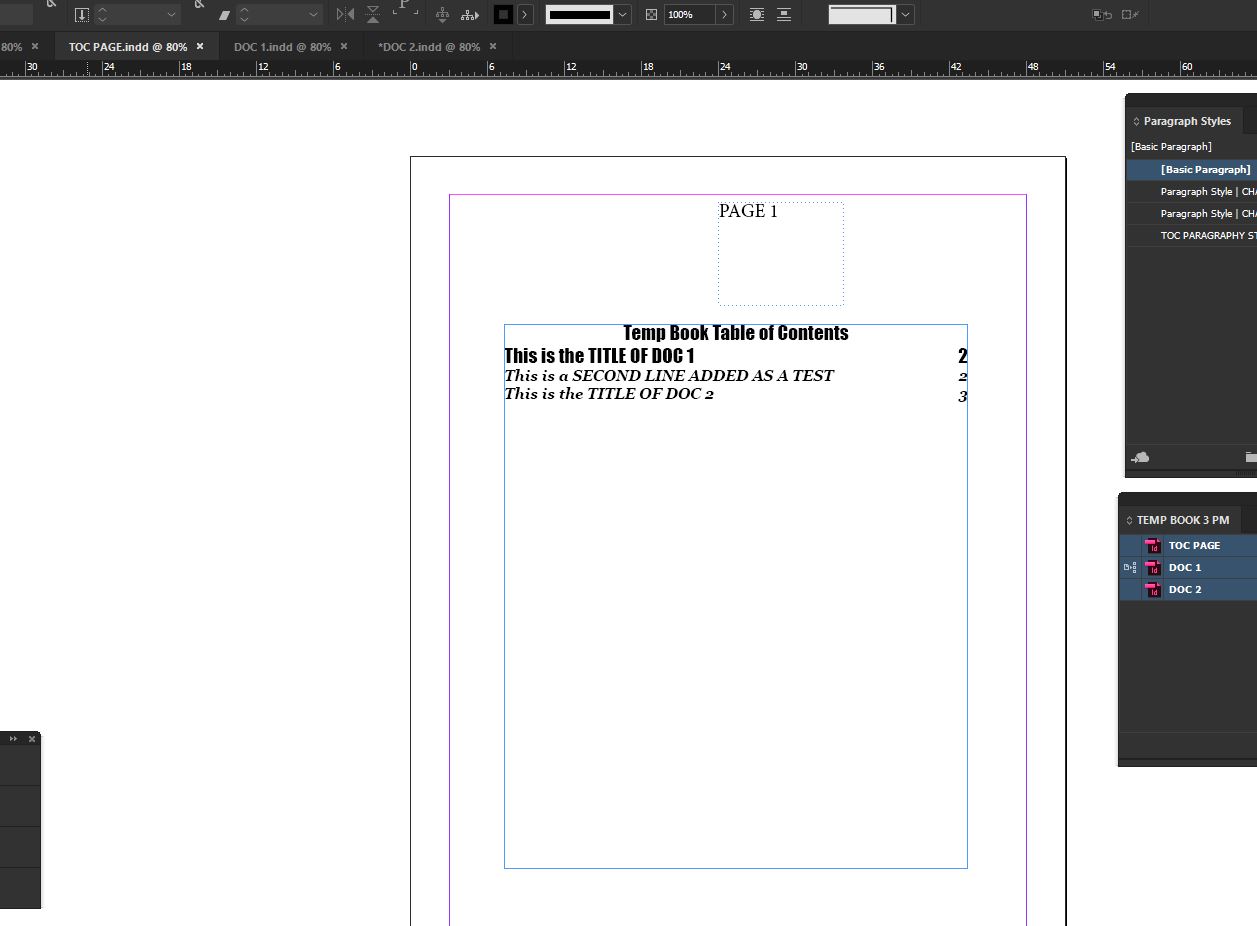
Task: Close the *DOC 2.indd tab
Action: click(x=493, y=46)
